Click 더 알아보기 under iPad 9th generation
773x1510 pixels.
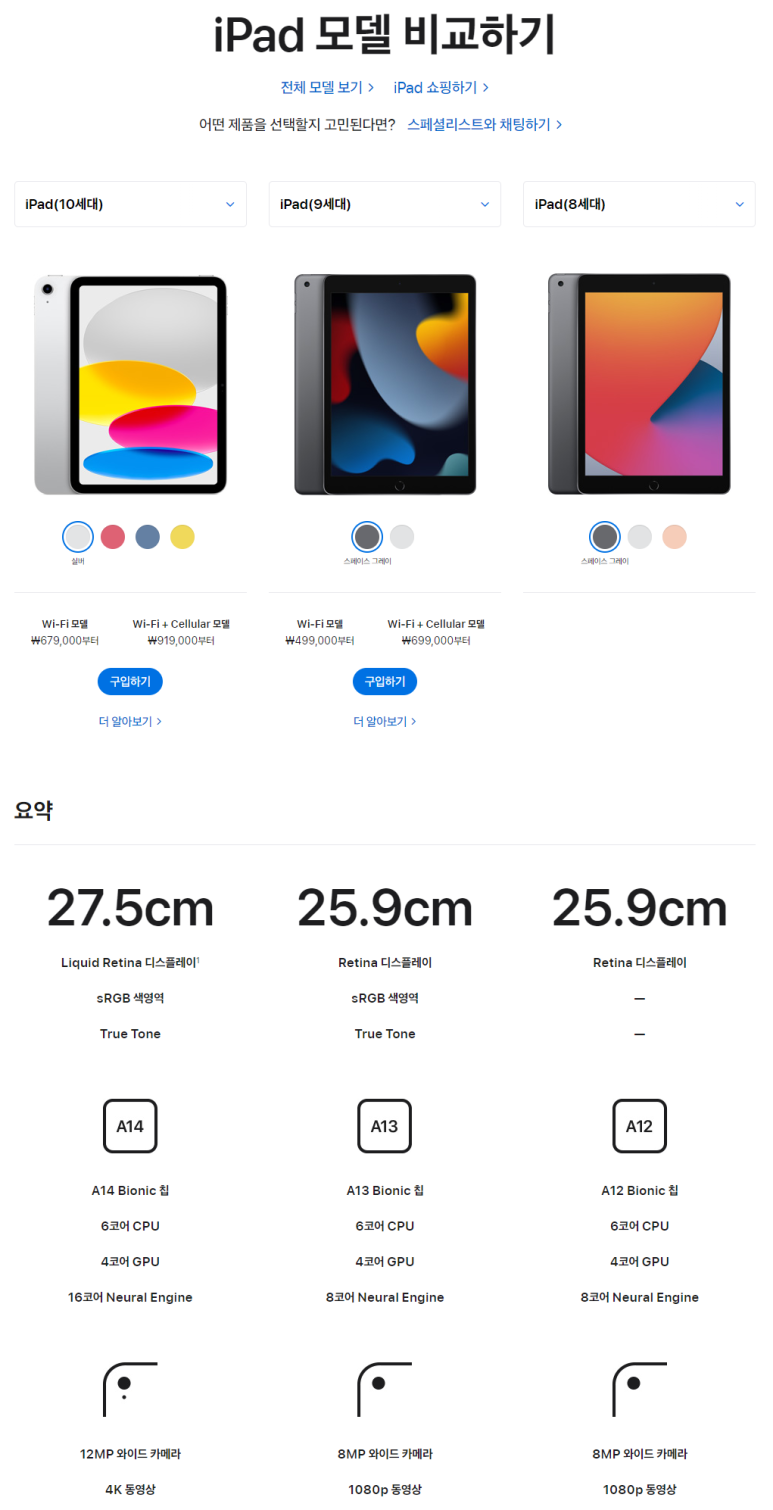pyautogui.click(x=385, y=721)
